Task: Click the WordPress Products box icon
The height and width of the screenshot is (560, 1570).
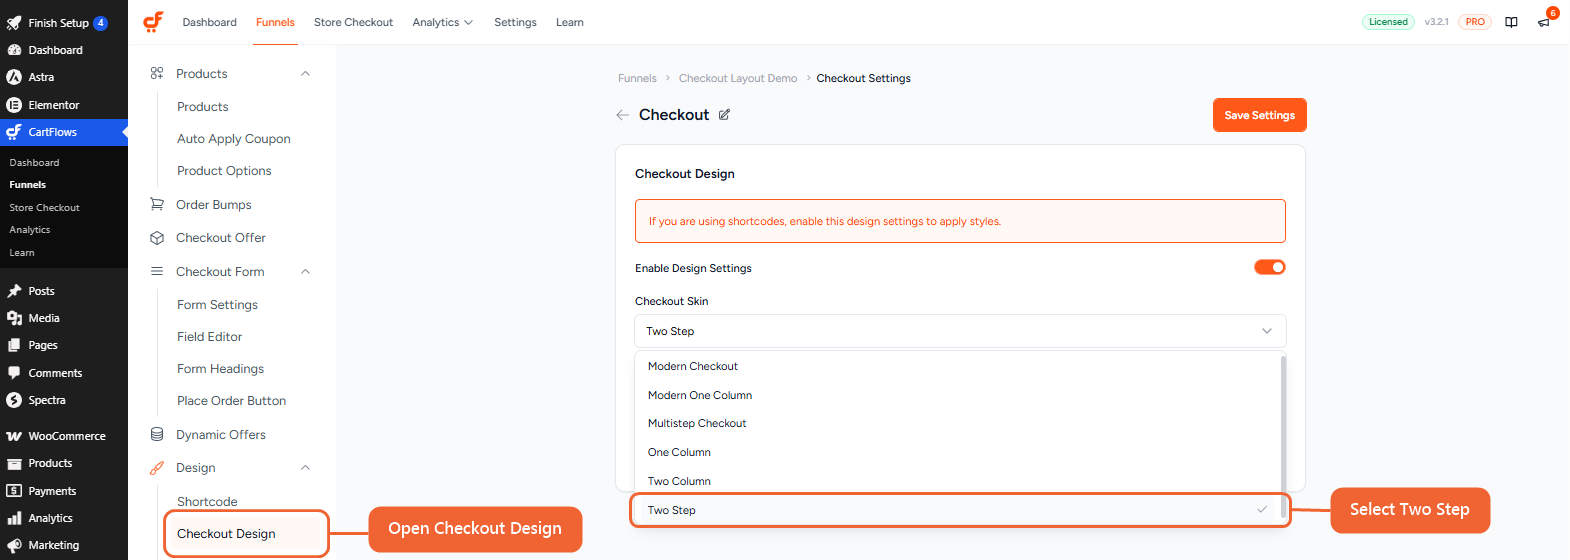Action: point(14,464)
